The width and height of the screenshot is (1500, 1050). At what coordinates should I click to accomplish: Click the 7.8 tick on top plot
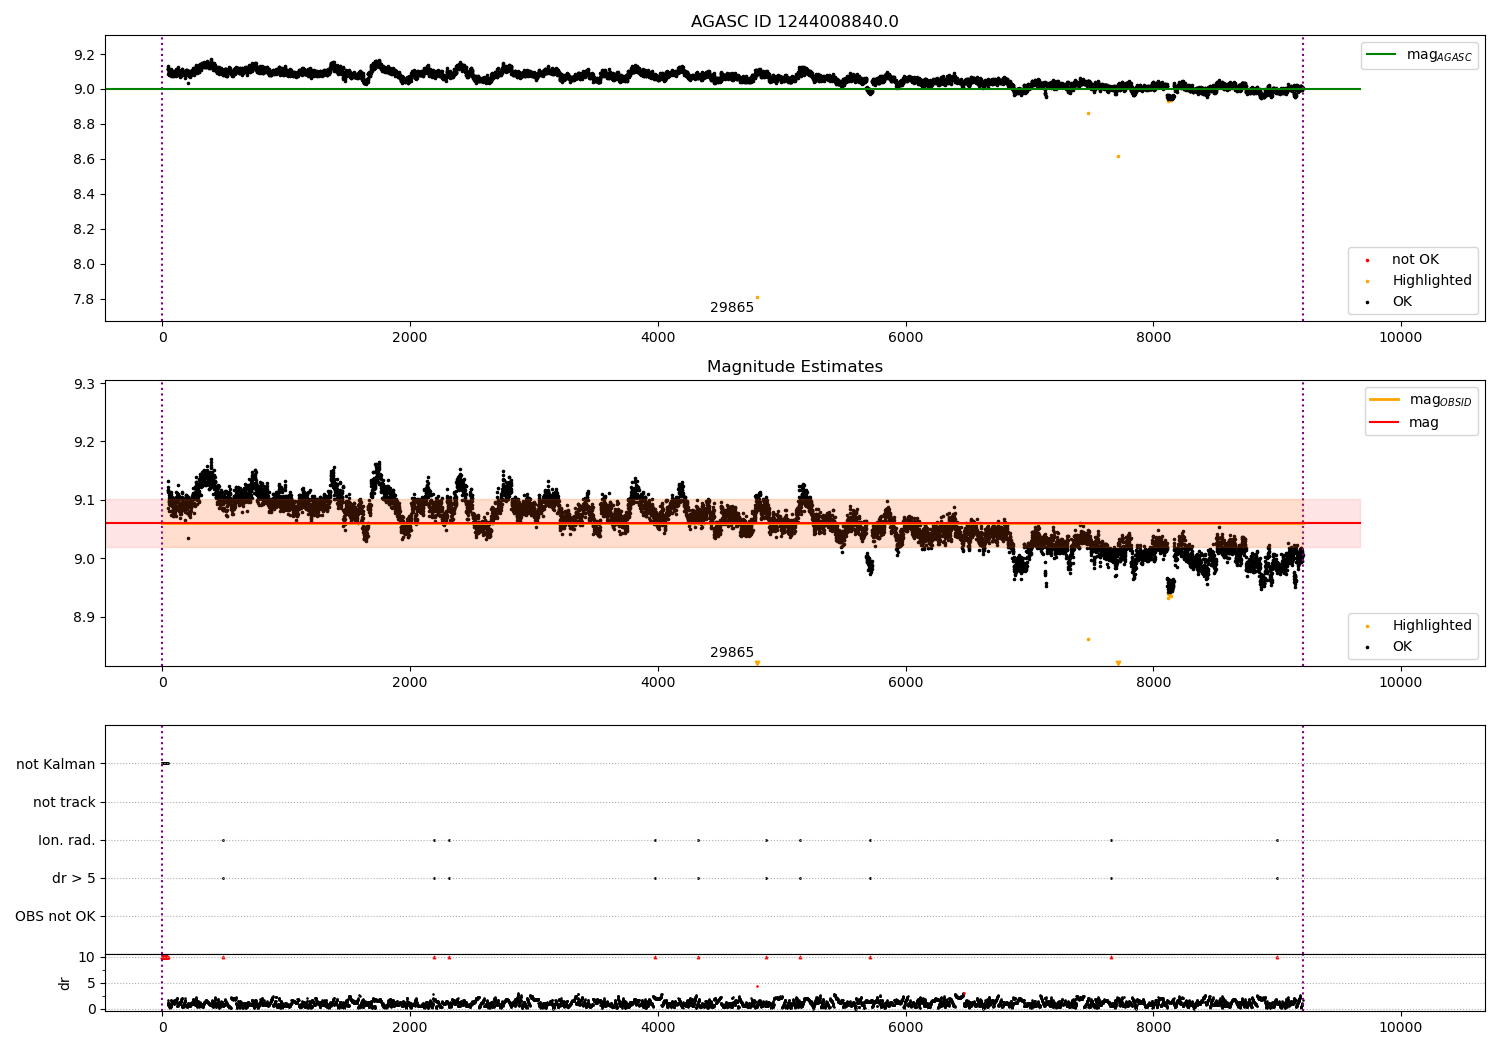coord(84,299)
